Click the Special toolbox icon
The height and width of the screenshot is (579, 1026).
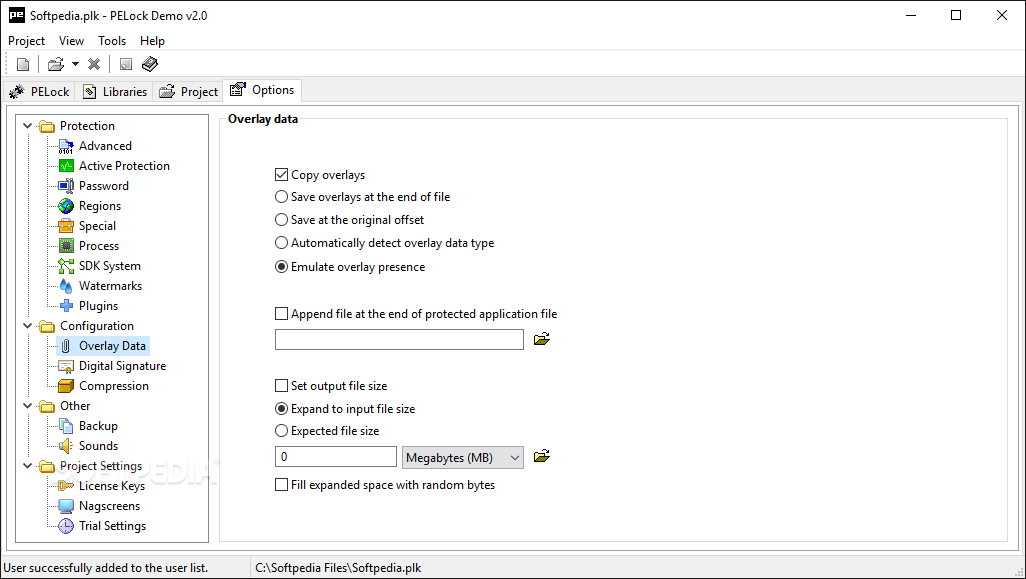(66, 226)
